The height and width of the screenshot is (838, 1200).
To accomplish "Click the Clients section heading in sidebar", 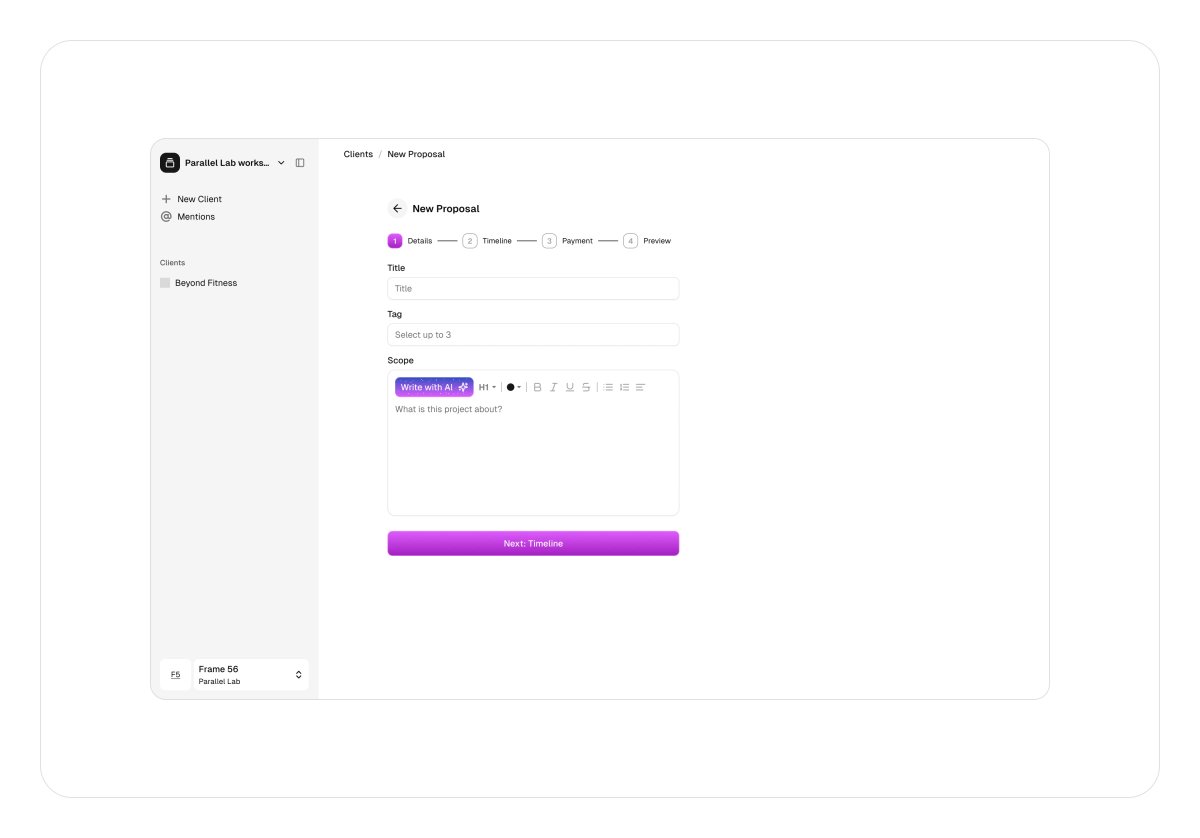I will point(172,263).
